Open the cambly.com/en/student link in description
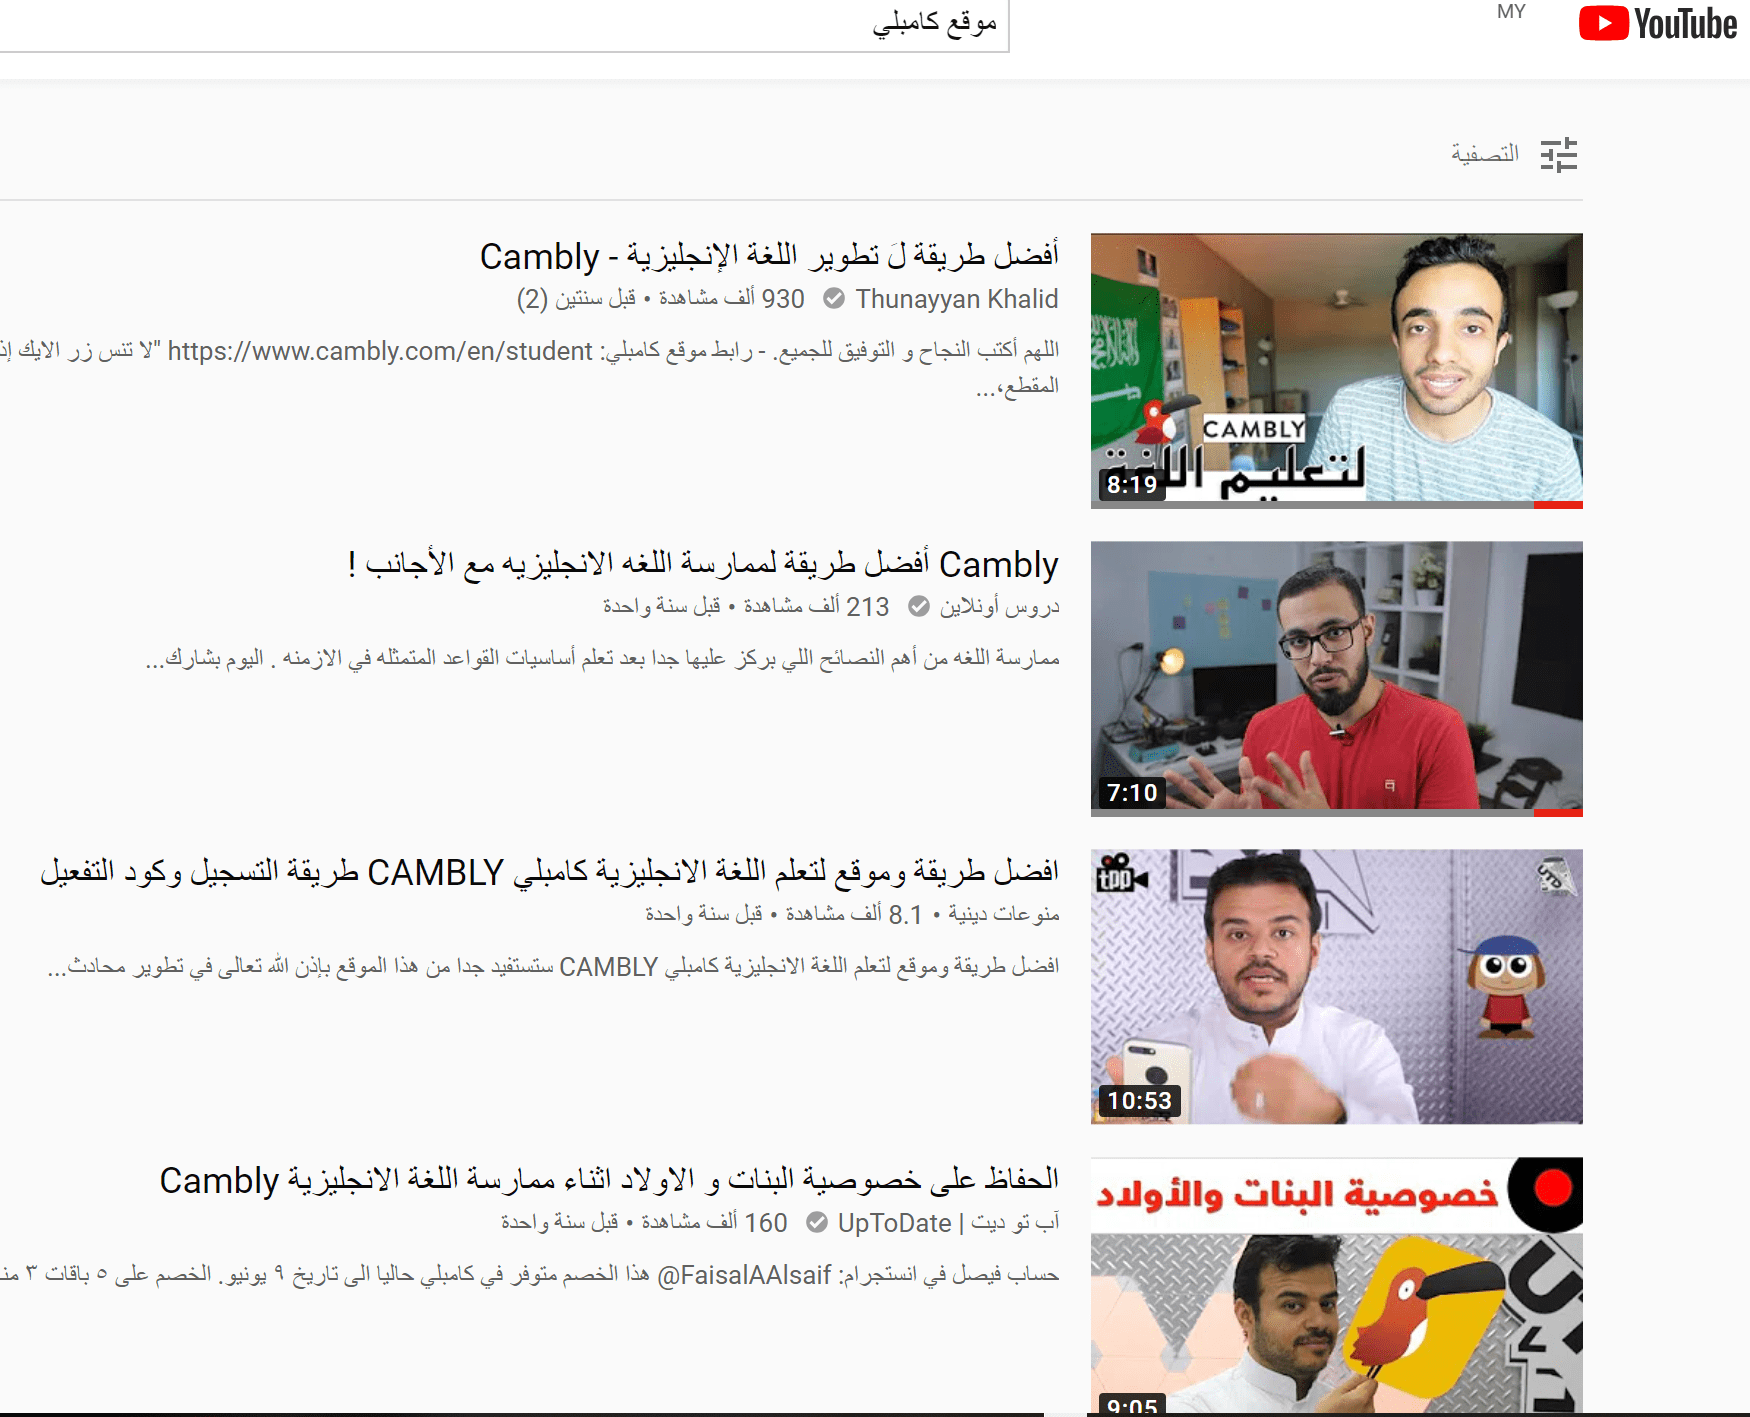This screenshot has width=1750, height=1417. [380, 351]
